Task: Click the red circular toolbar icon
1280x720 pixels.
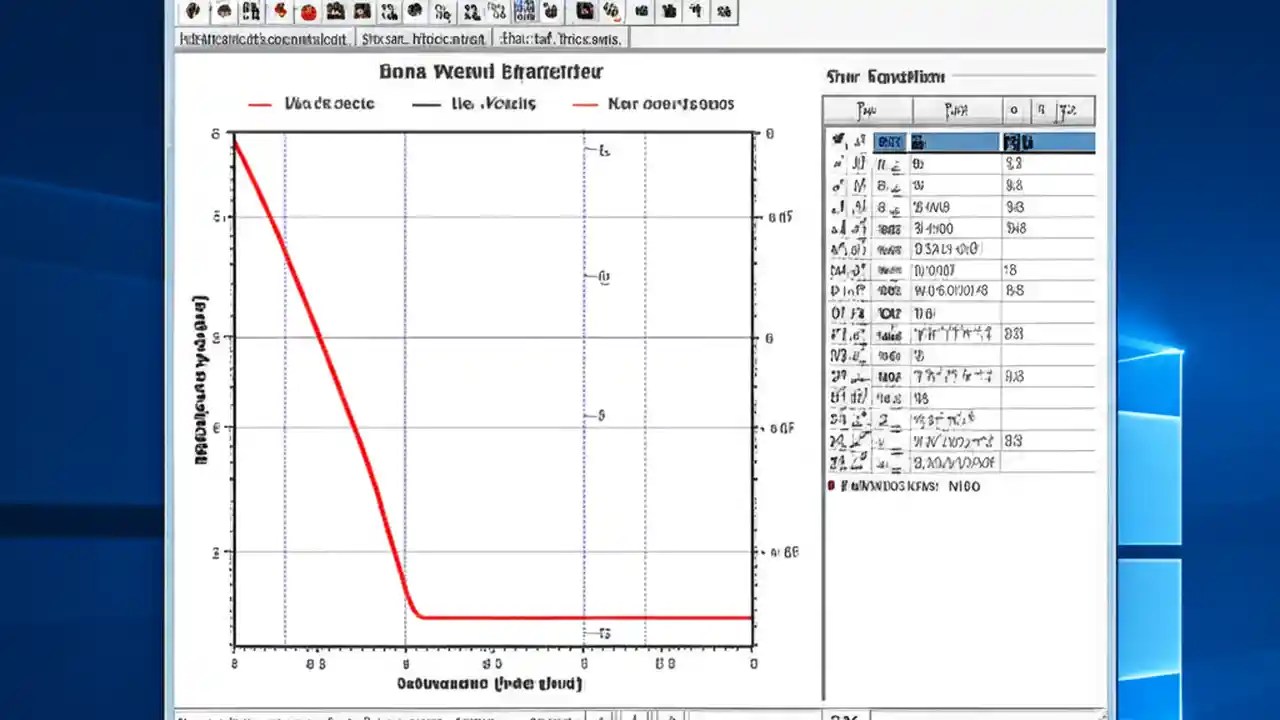Action: [308, 11]
